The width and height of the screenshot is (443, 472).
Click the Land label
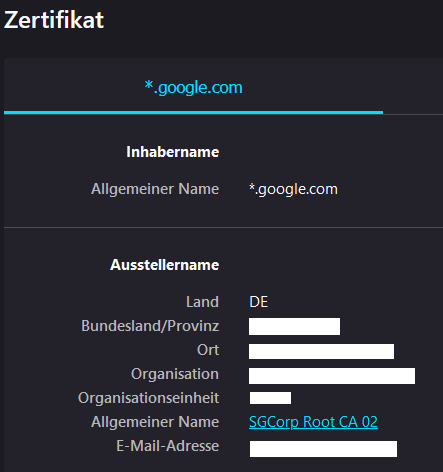[202, 302]
